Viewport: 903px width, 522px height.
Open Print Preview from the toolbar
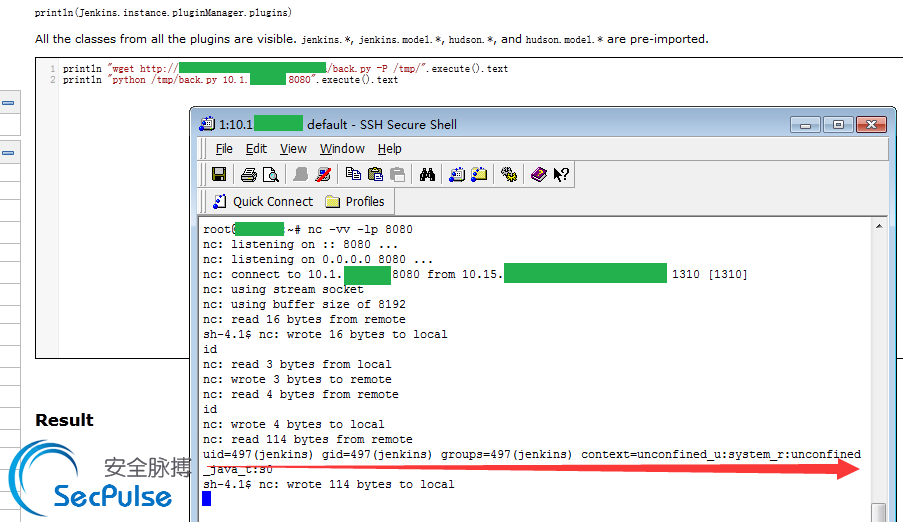pos(271,175)
